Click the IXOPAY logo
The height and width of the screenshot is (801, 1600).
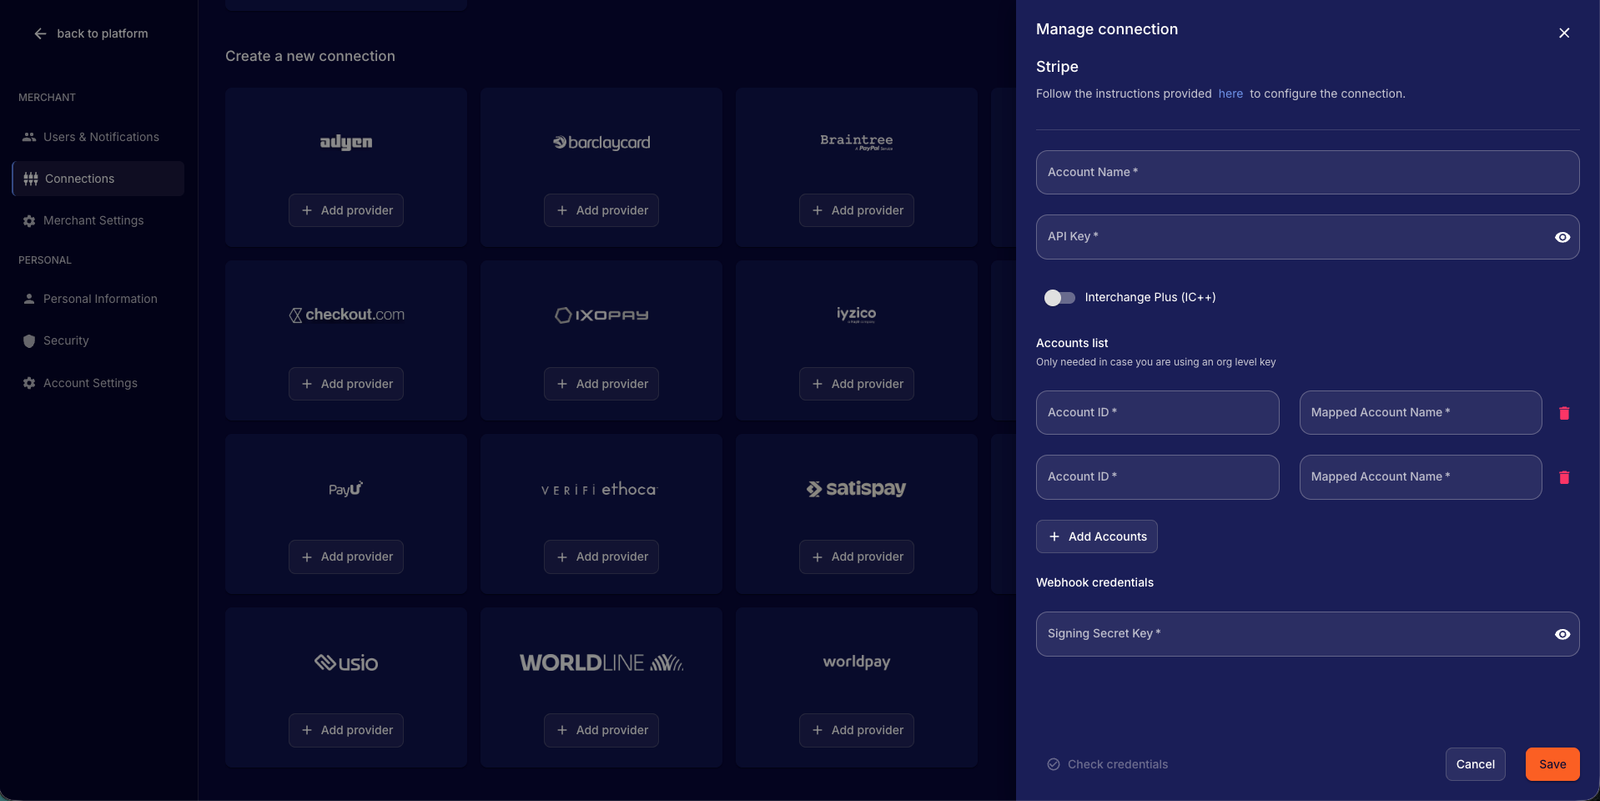pos(602,315)
